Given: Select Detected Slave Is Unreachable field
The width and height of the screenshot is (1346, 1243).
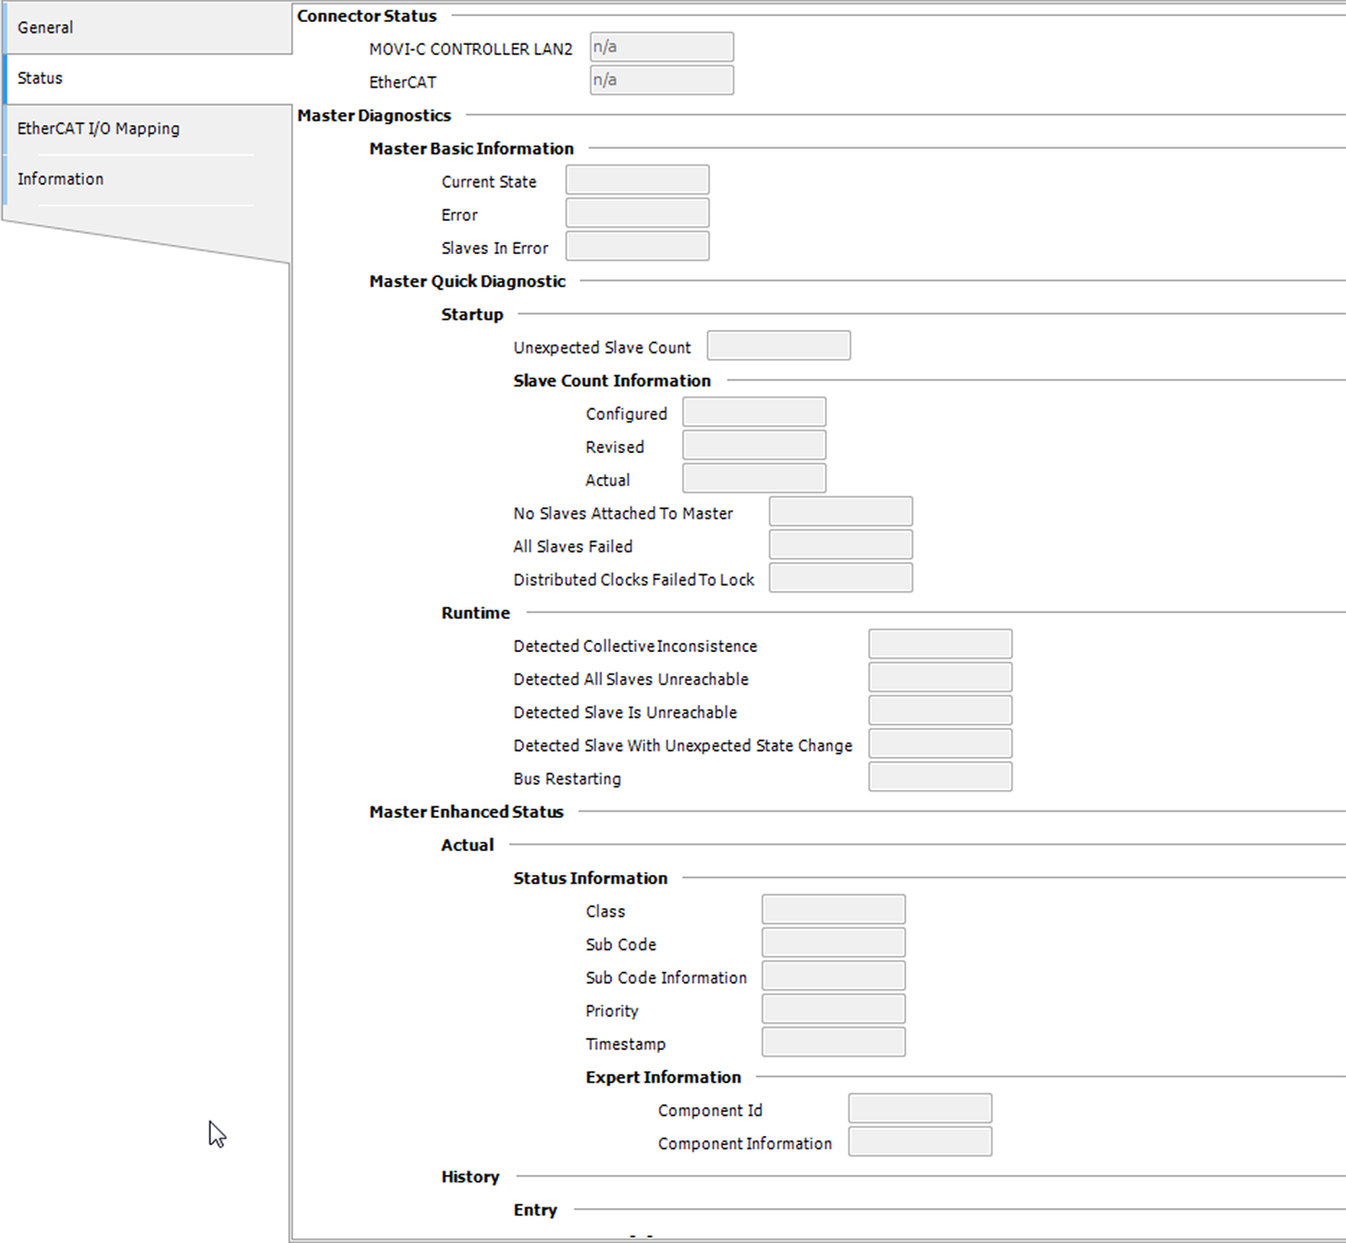Looking at the screenshot, I should 940,711.
